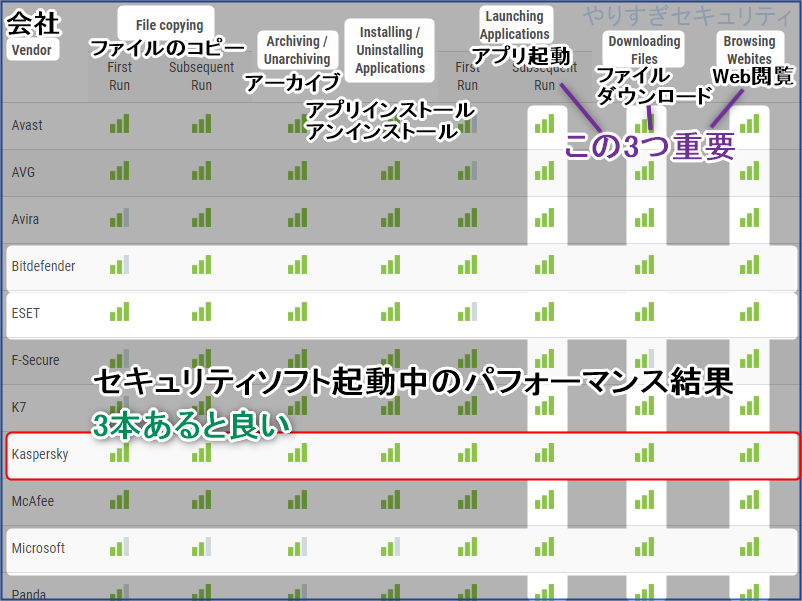This screenshot has width=802, height=601.
Task: Click AVG's Archiving / Unarchiving rating bars
Action: [297, 171]
